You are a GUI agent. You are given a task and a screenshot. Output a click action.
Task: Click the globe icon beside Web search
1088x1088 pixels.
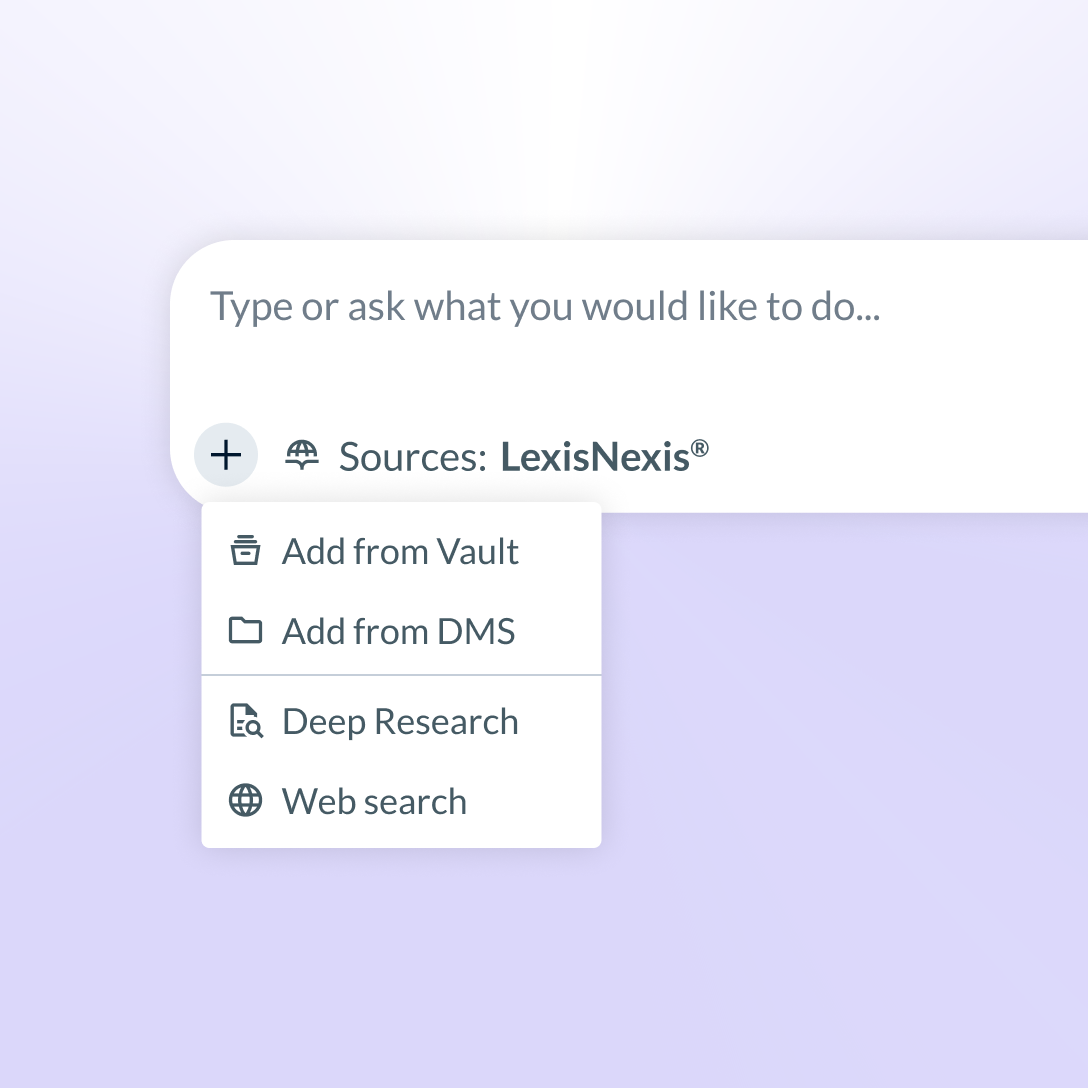(246, 801)
